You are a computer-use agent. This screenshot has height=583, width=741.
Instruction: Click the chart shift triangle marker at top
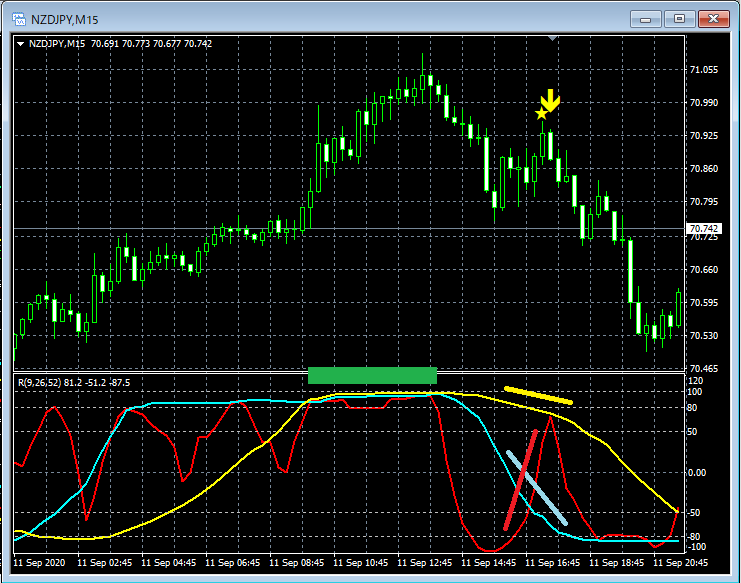(x=552, y=38)
